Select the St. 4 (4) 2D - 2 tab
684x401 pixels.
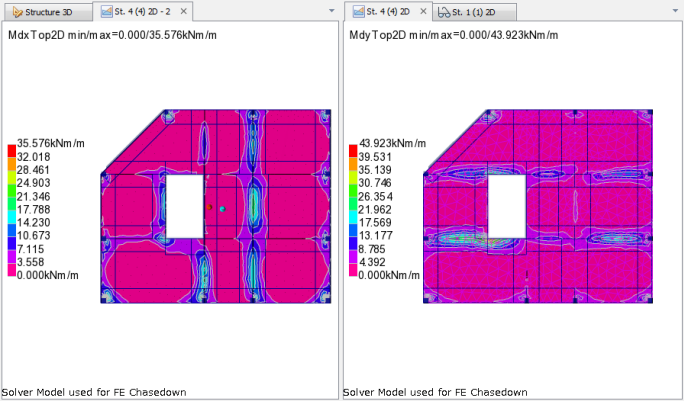[142, 11]
